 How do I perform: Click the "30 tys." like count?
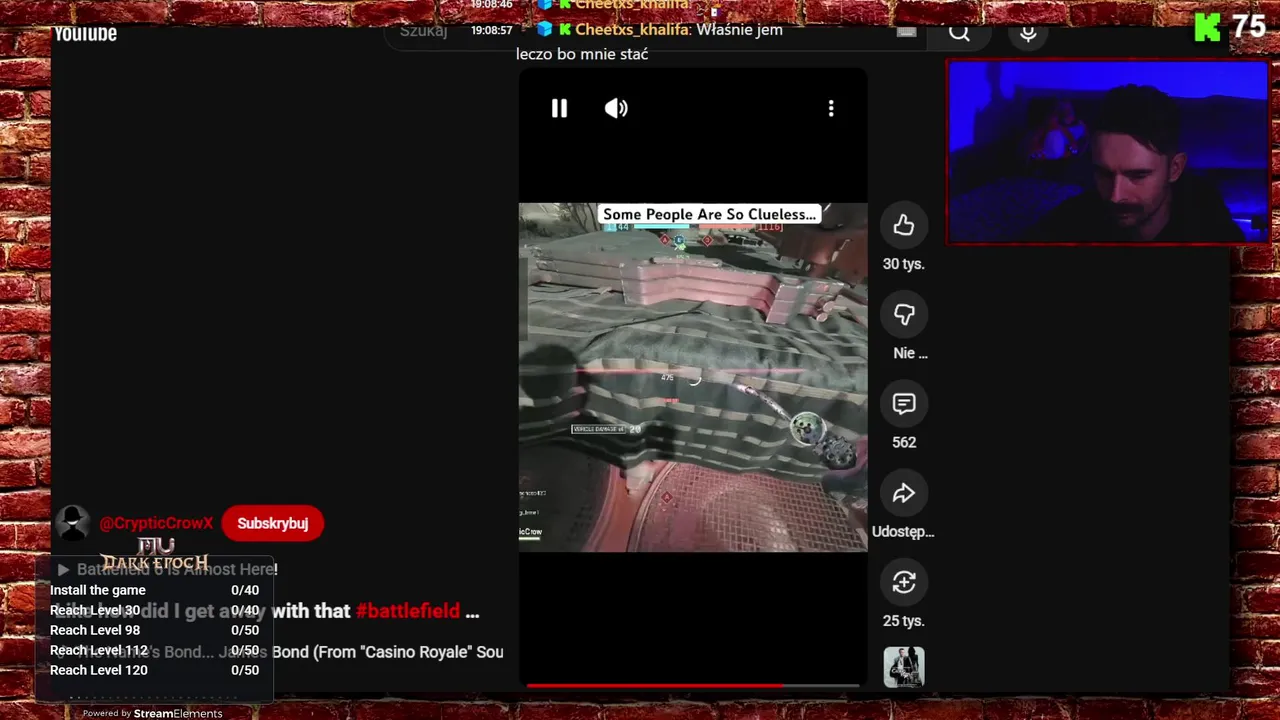point(904,264)
